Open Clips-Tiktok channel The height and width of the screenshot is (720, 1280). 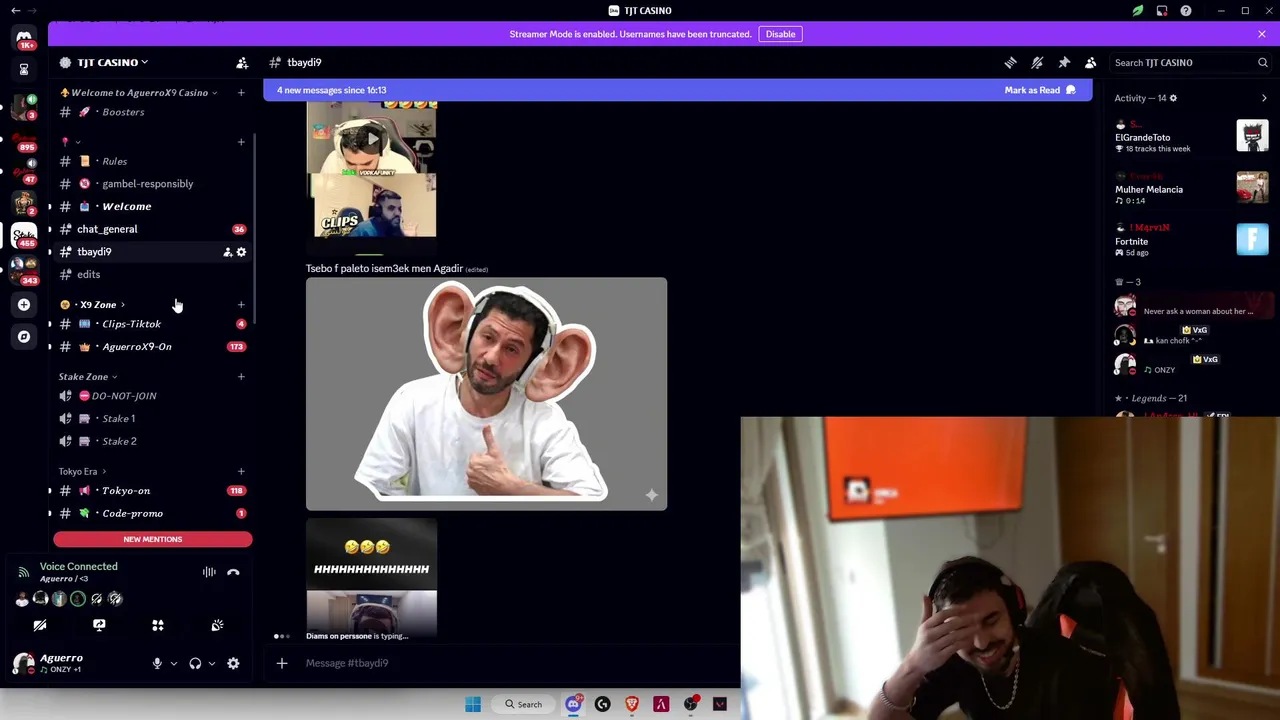coord(150,324)
